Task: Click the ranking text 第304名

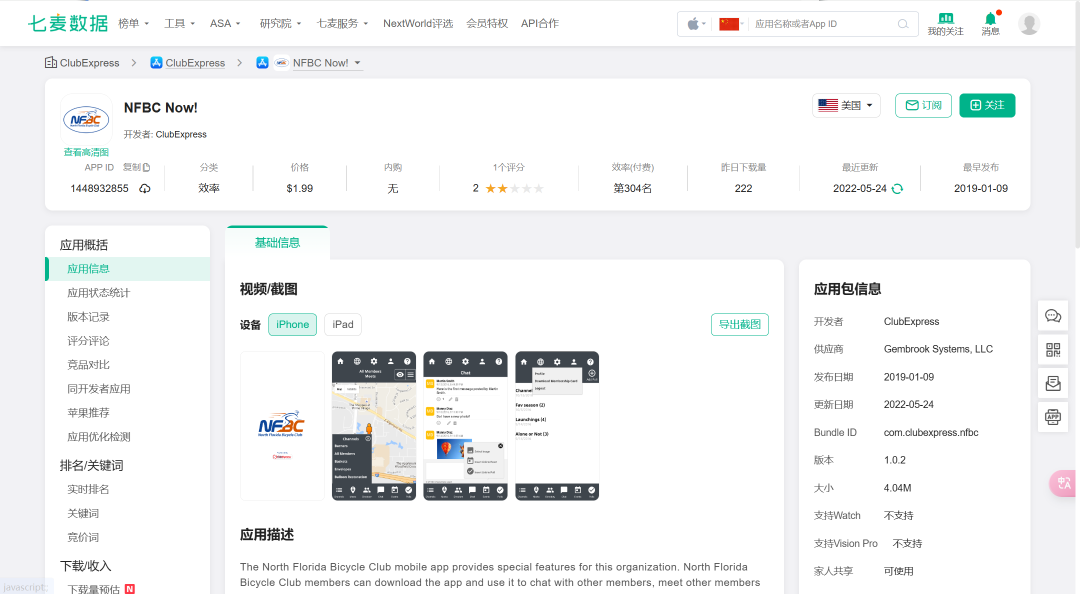Action: click(x=632, y=188)
